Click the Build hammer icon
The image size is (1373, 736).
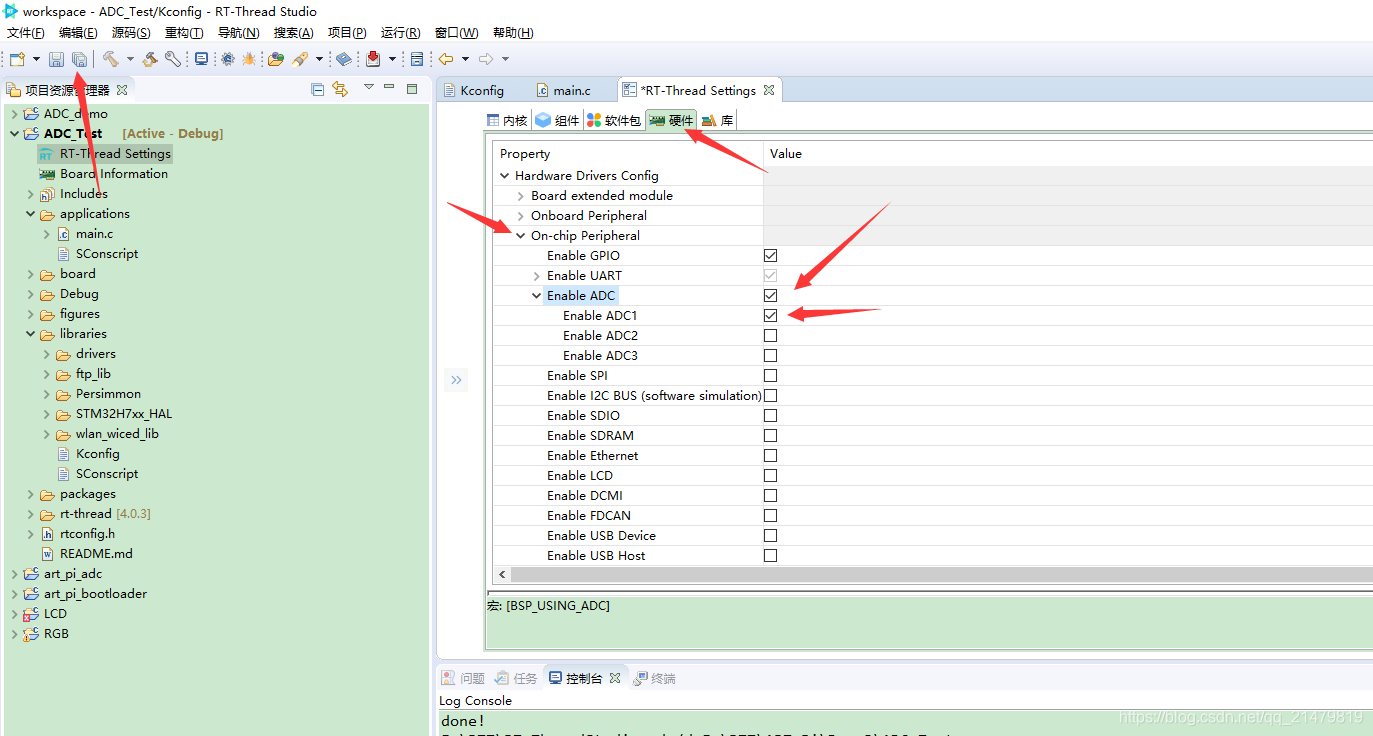(110, 59)
